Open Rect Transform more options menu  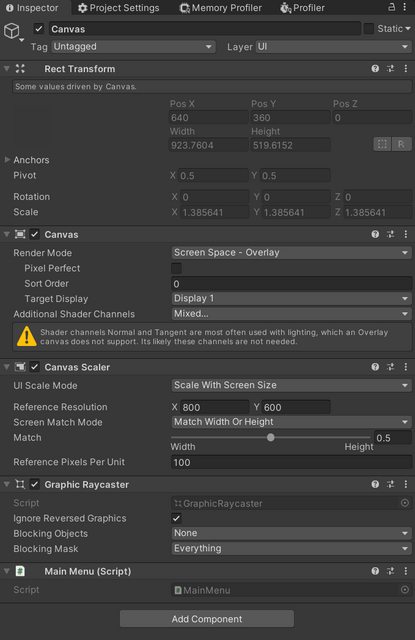[x=406, y=69]
